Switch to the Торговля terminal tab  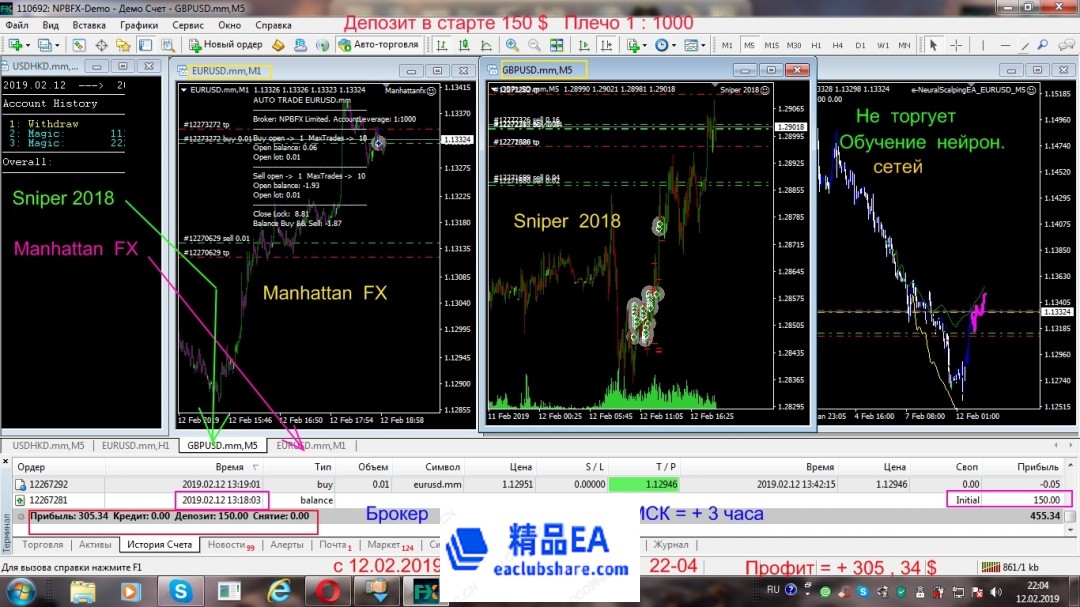[x=42, y=544]
